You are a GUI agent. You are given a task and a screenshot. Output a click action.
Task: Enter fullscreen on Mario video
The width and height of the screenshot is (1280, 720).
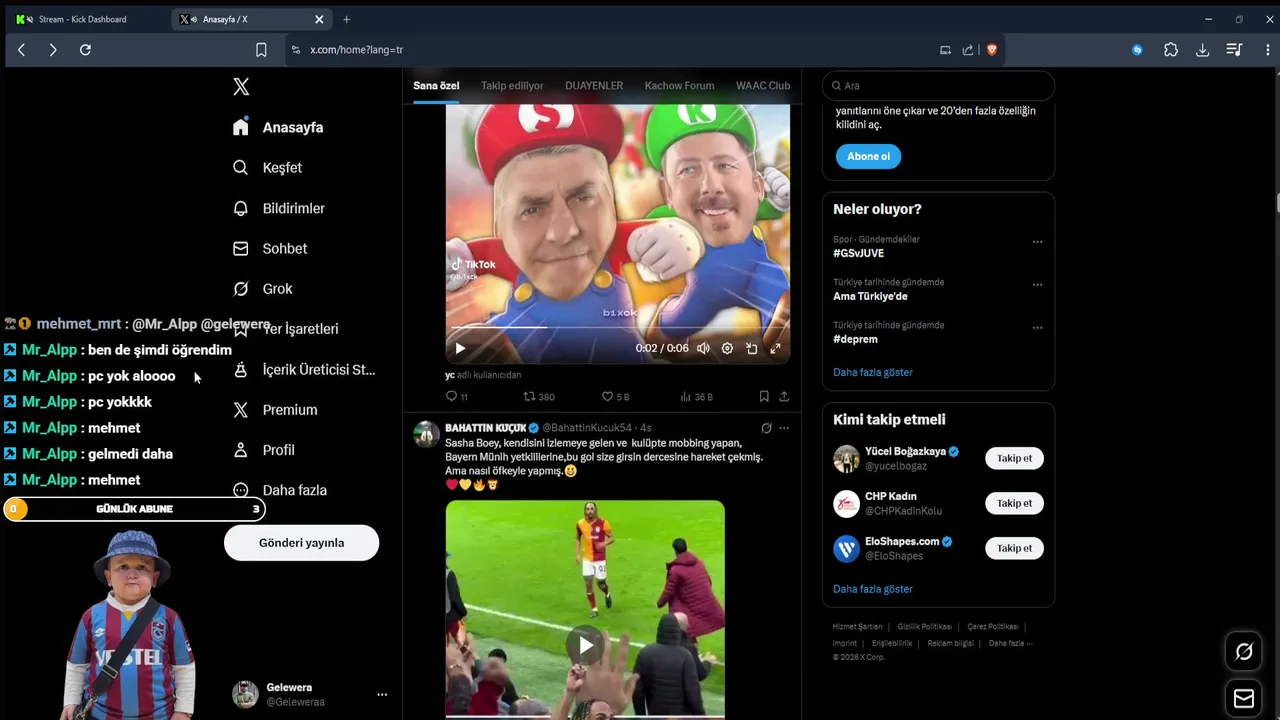point(775,348)
